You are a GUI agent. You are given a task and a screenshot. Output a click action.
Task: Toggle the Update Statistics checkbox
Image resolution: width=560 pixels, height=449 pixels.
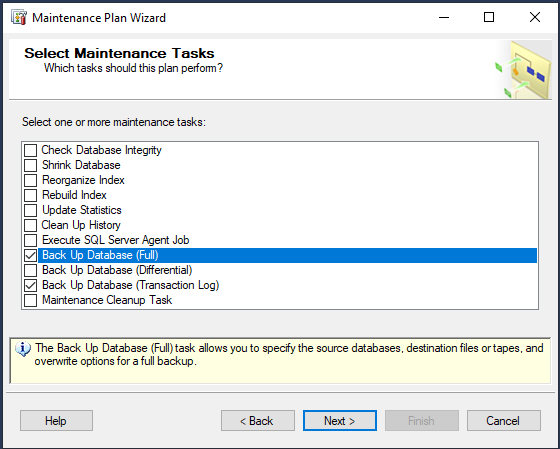pyautogui.click(x=30, y=210)
